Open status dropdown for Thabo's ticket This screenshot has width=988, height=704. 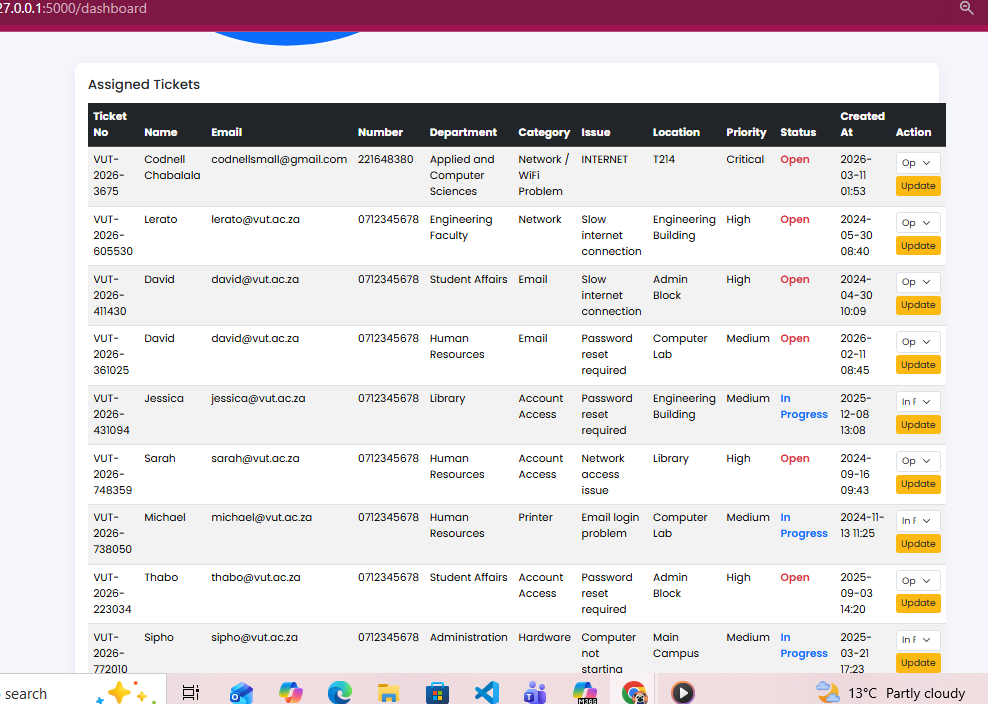pyautogui.click(x=917, y=580)
